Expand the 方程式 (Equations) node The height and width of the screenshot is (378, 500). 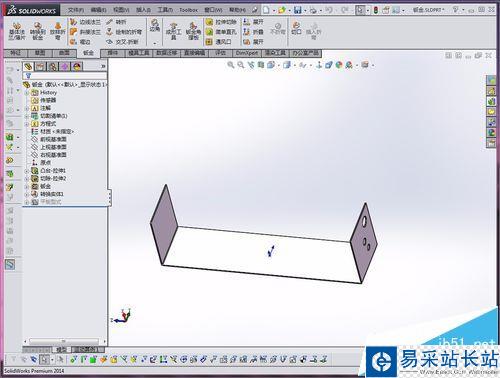pos(27,124)
